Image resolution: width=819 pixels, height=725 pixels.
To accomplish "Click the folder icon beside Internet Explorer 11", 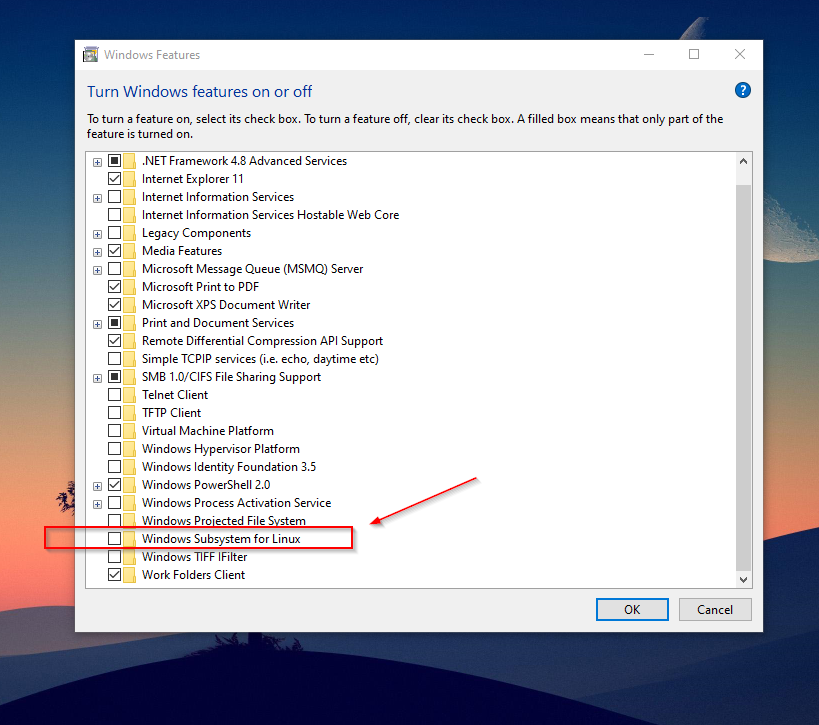I will (130, 179).
